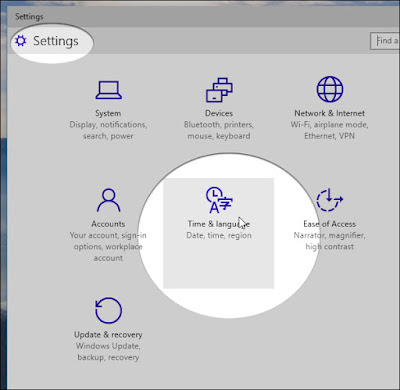
Task: Click the 'Accounts' category label
Action: pyautogui.click(x=108, y=224)
